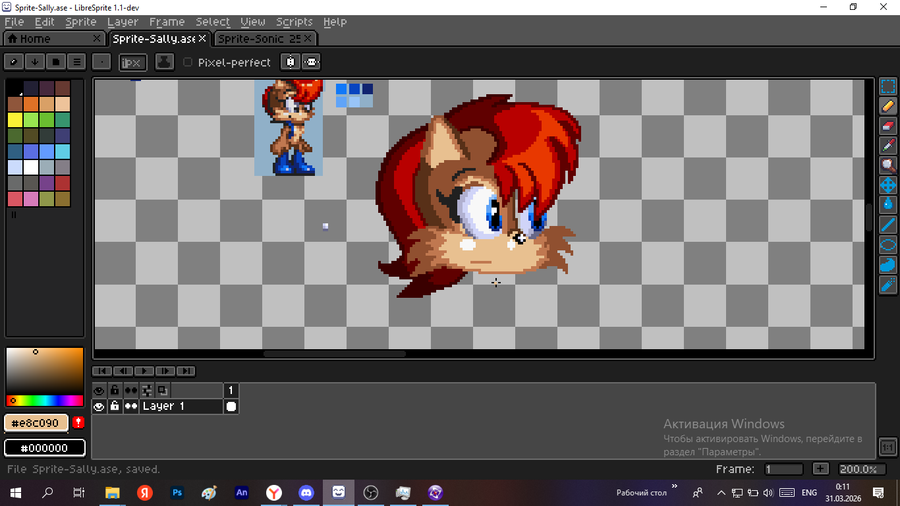Open the Select menu
This screenshot has width=900, height=506.
(212, 22)
